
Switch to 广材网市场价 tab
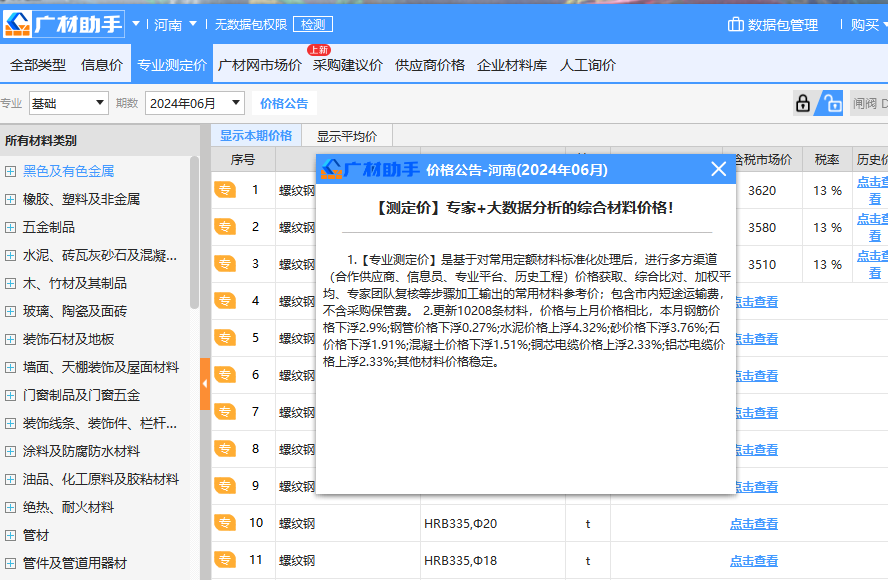click(259, 65)
